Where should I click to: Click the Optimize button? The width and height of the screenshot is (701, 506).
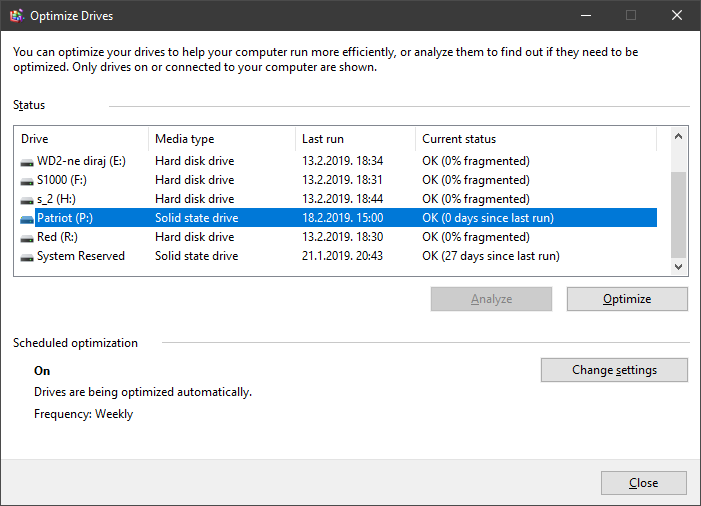[x=627, y=299]
